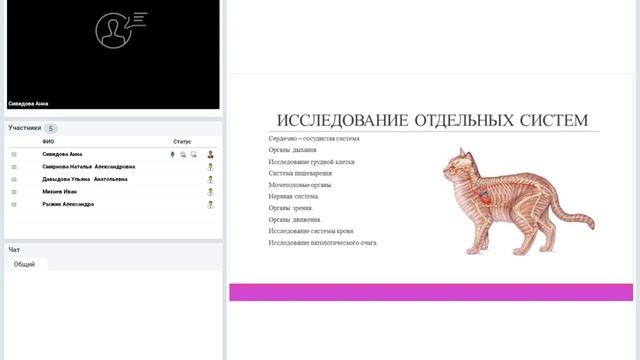Click the user role icon for Давыдова Ульяна Анатольевна

210,179
